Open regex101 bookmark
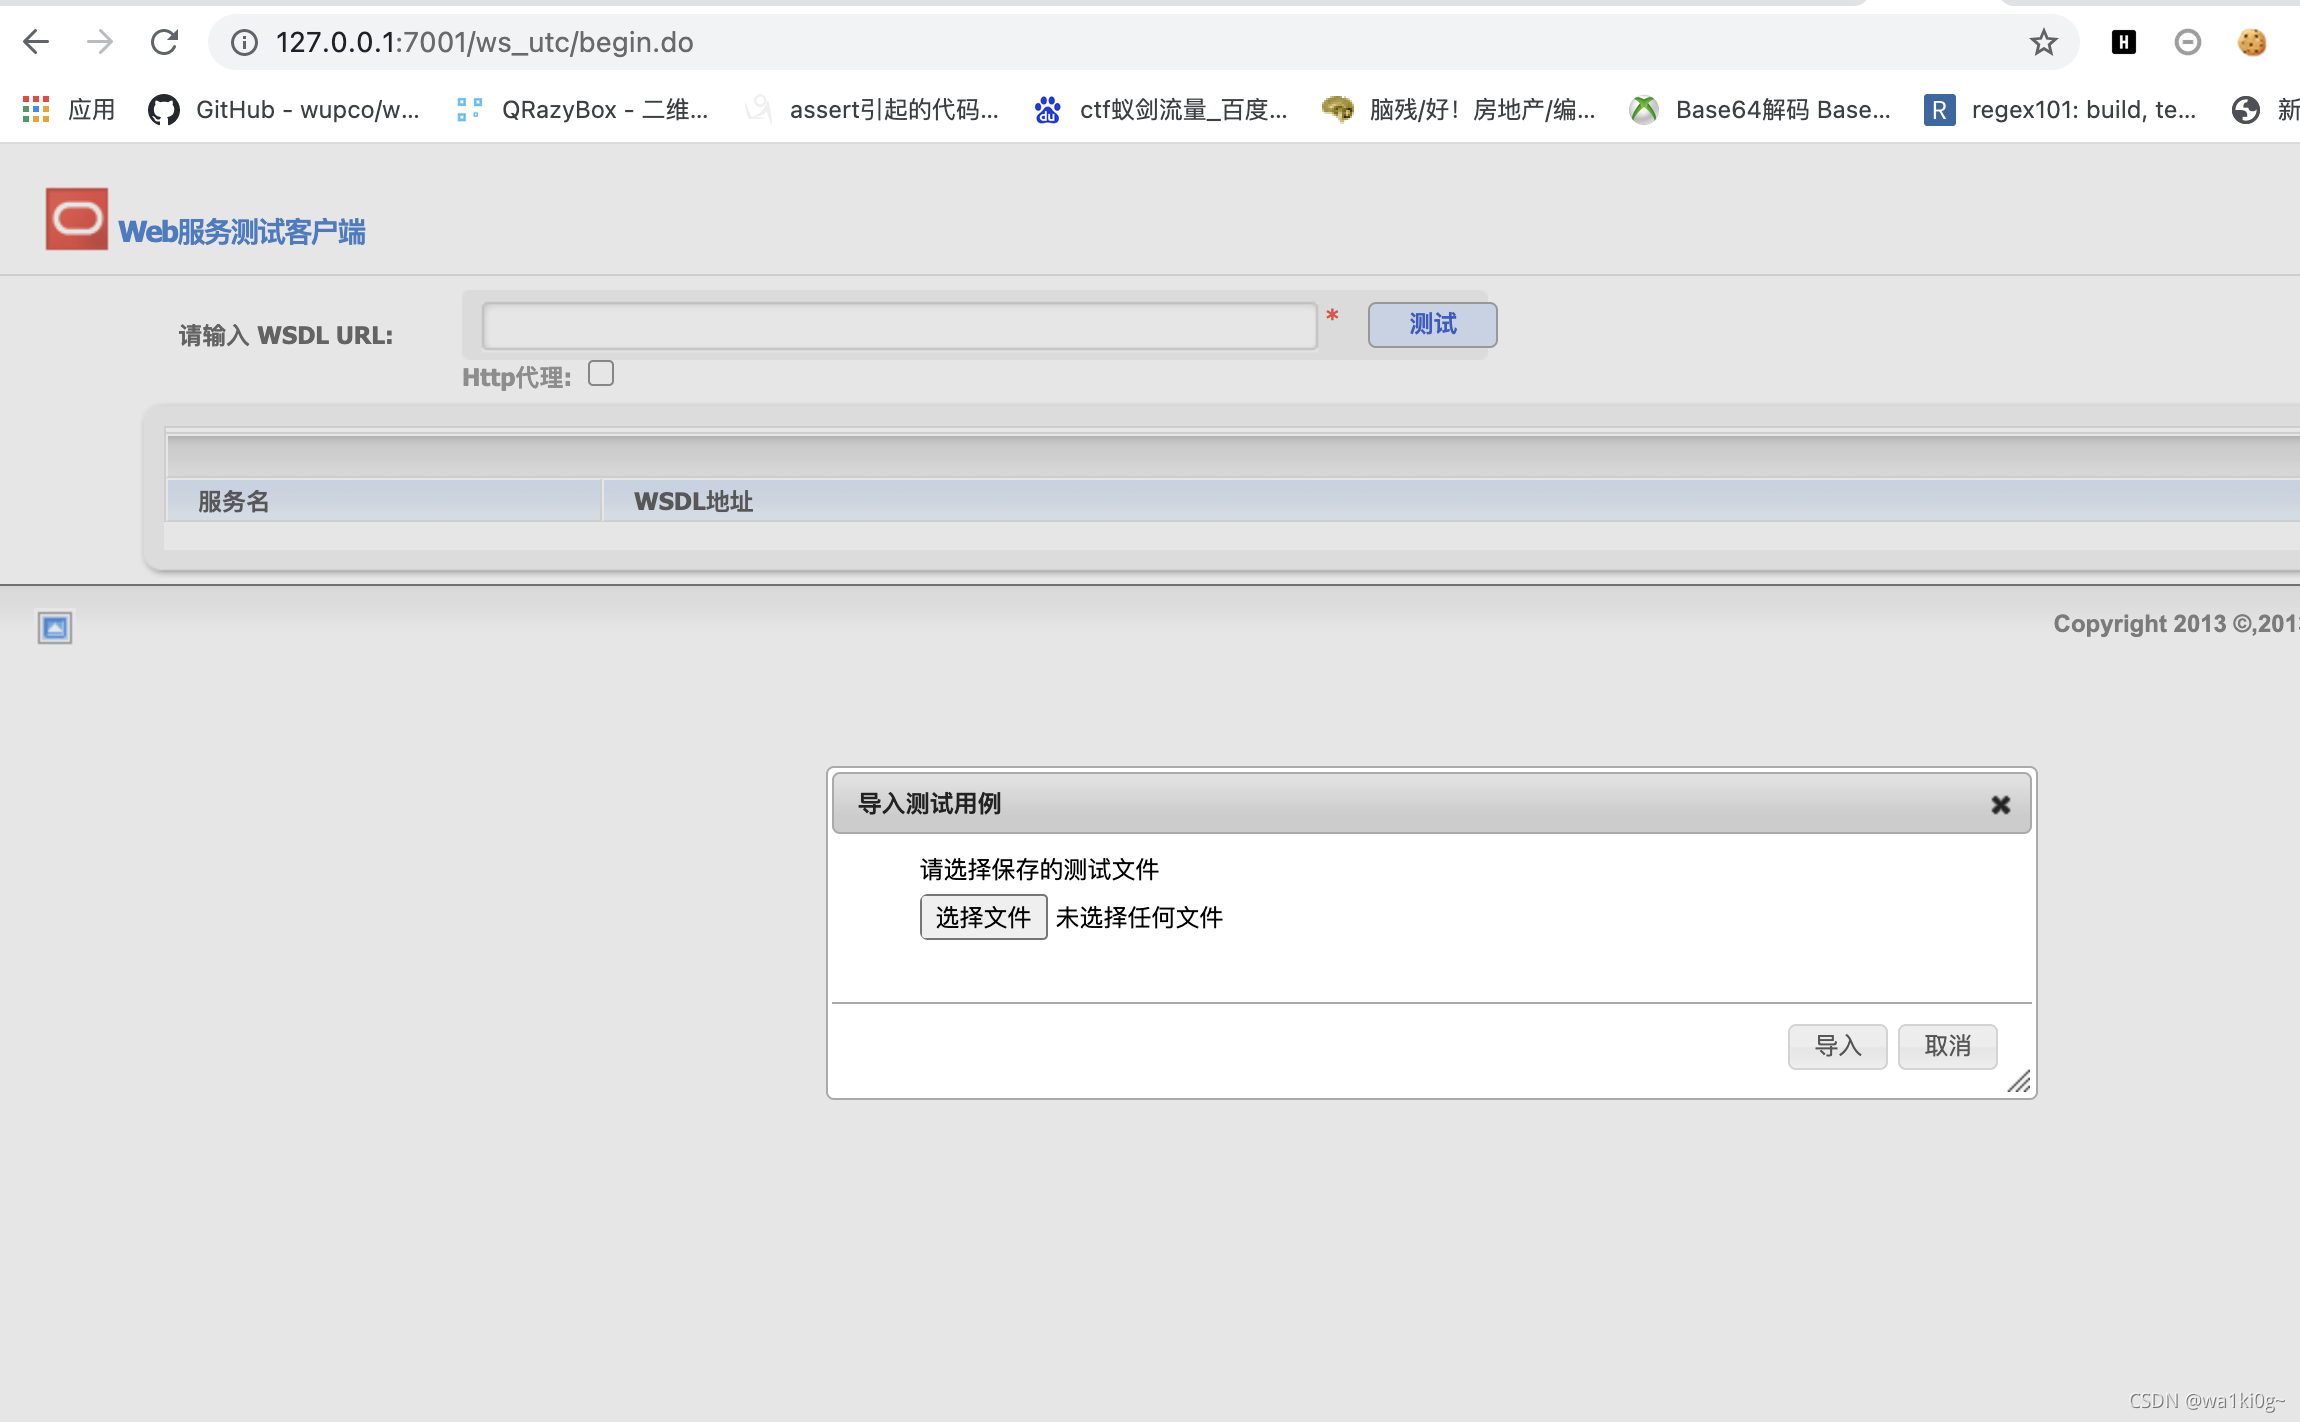 (x=2060, y=109)
